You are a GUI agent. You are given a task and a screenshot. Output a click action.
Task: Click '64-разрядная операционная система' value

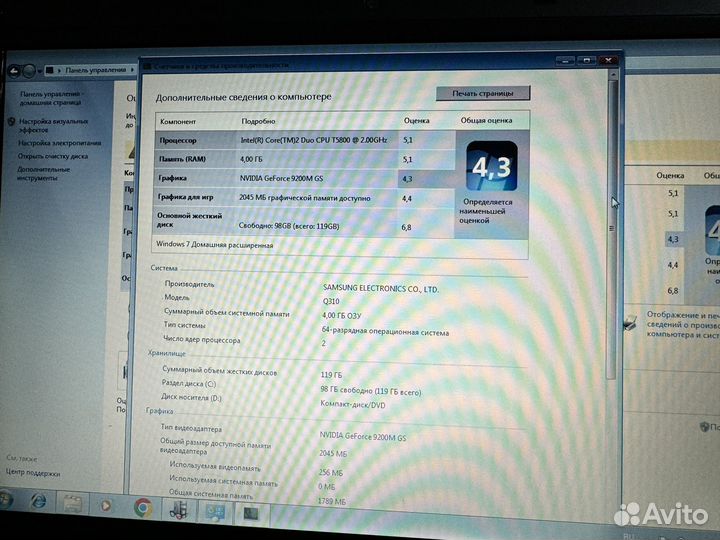tap(385, 332)
